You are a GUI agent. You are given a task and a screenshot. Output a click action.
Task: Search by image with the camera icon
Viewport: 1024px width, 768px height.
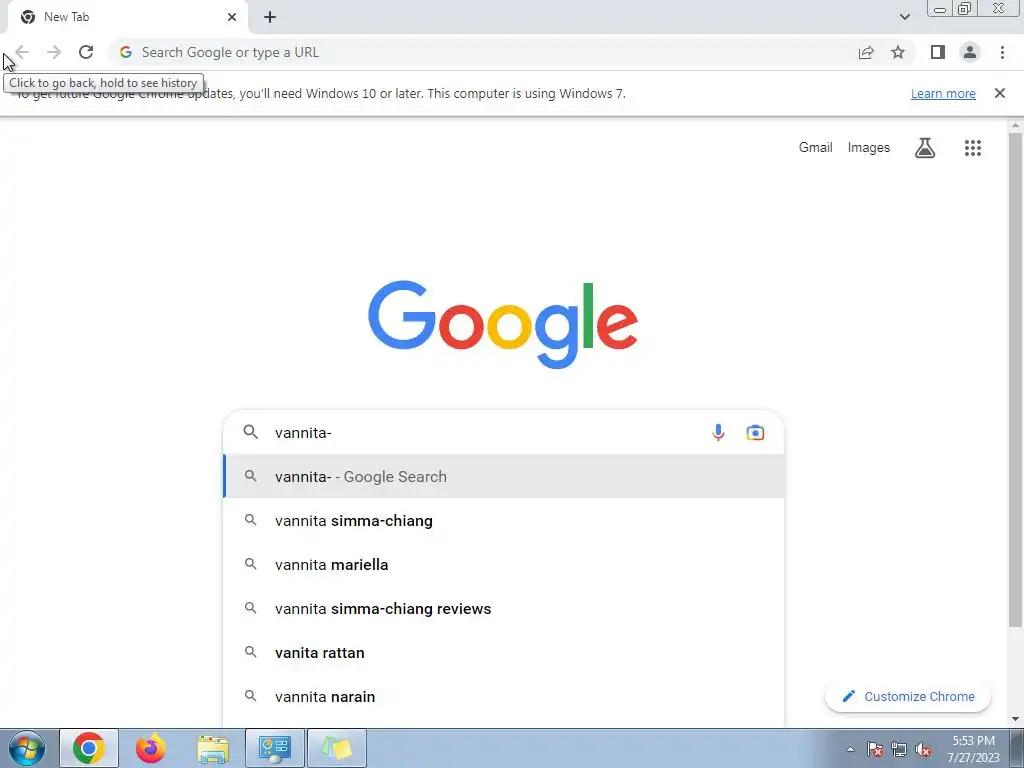point(755,432)
